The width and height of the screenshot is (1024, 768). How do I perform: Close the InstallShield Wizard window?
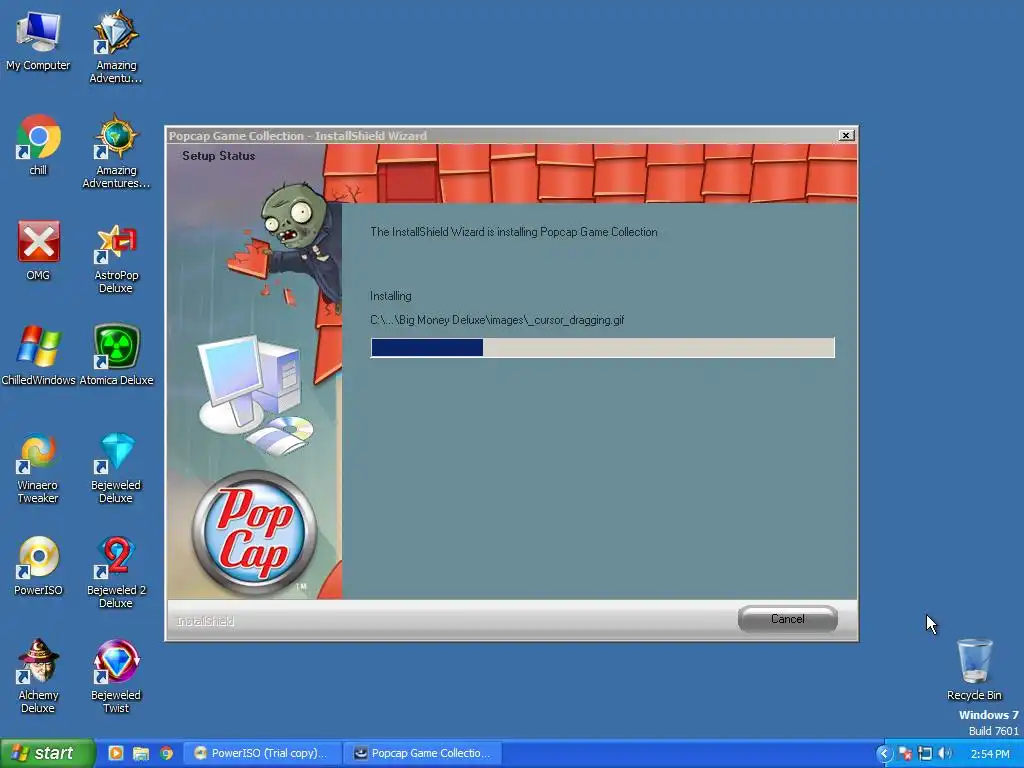[846, 135]
